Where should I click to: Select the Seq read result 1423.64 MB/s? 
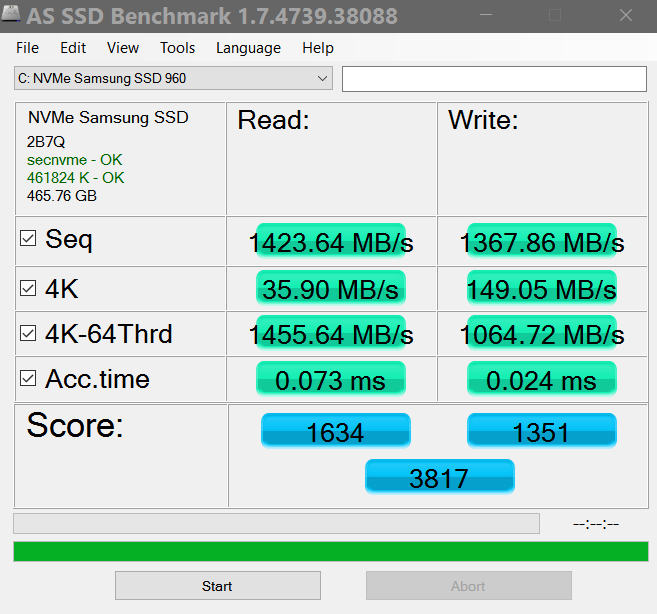331,242
